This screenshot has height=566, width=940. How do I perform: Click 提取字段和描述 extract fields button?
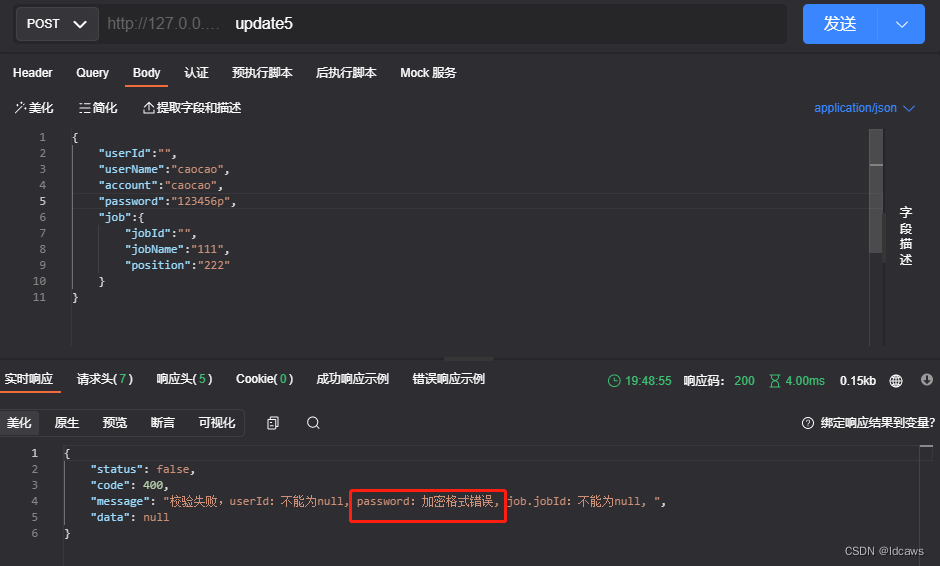192,108
